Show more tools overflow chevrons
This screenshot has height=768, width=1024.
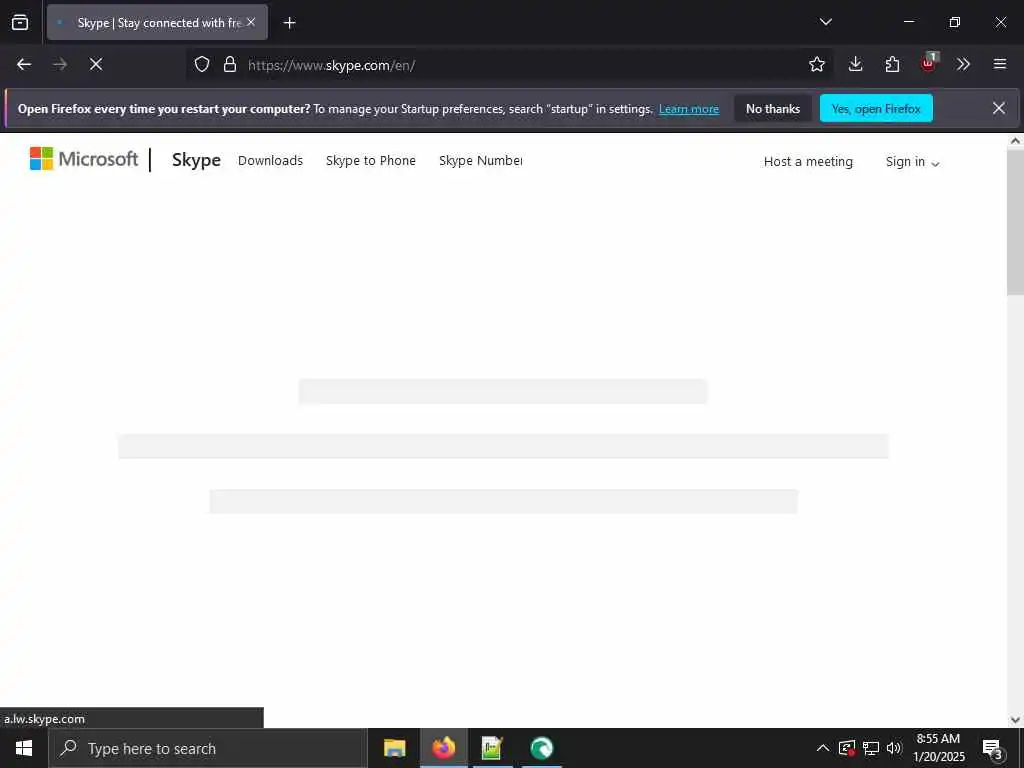[x=963, y=64]
